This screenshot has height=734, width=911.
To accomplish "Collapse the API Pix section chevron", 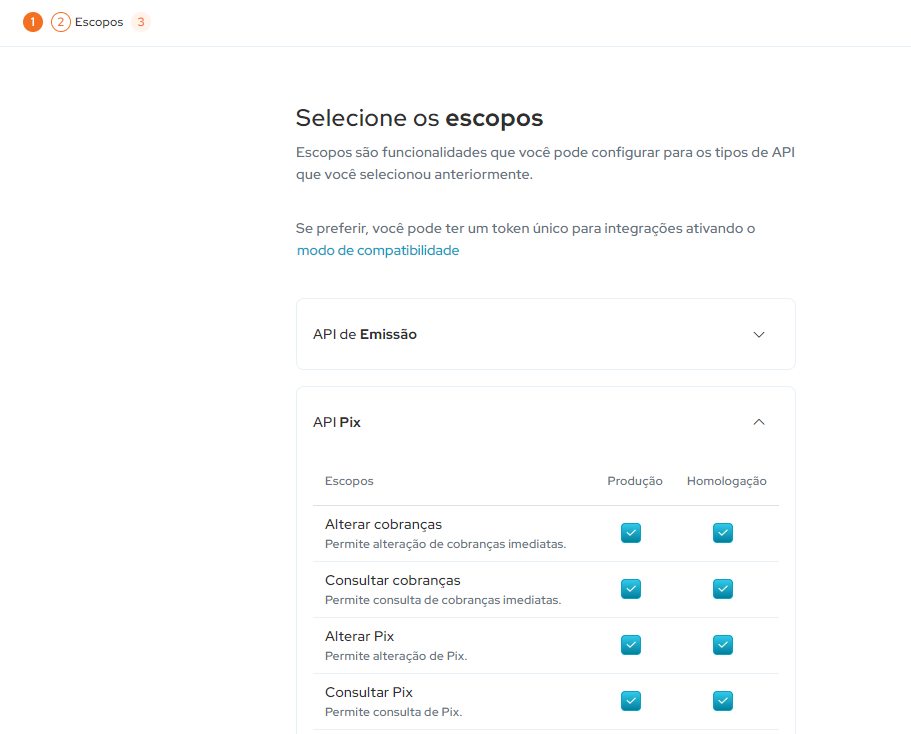I will 758,422.
